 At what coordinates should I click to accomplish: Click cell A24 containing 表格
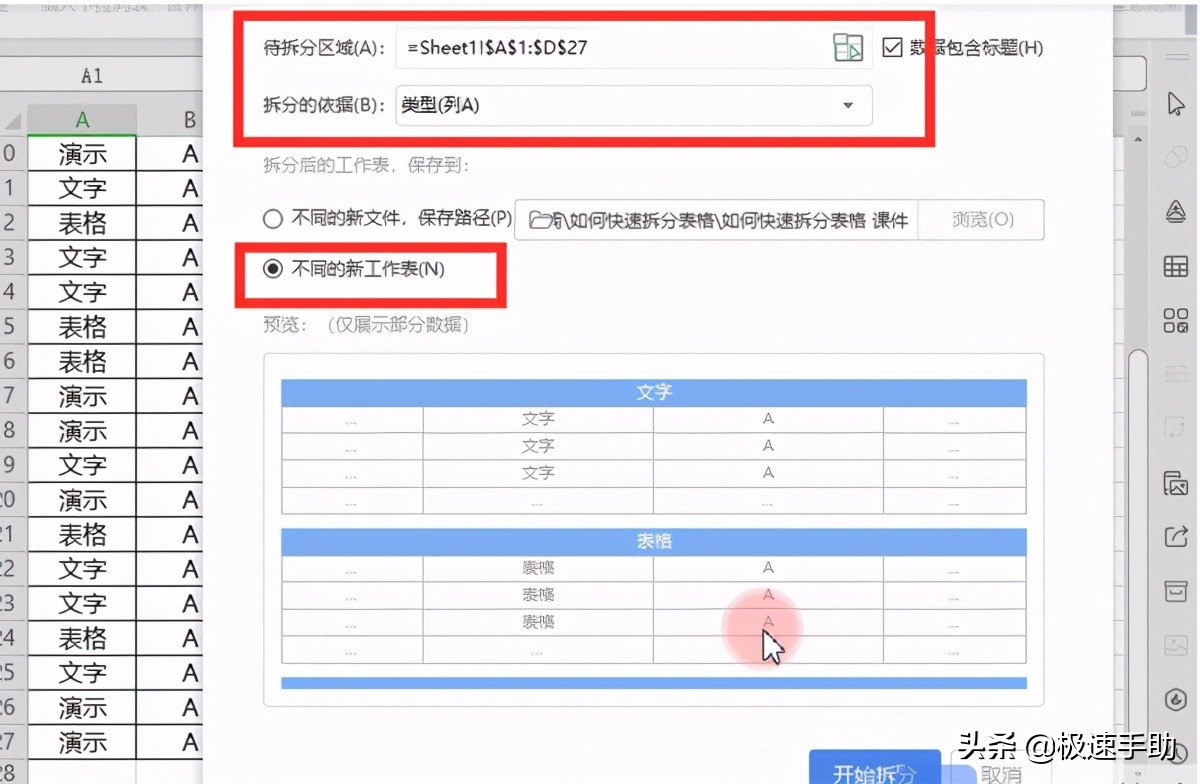pyautogui.click(x=82, y=638)
